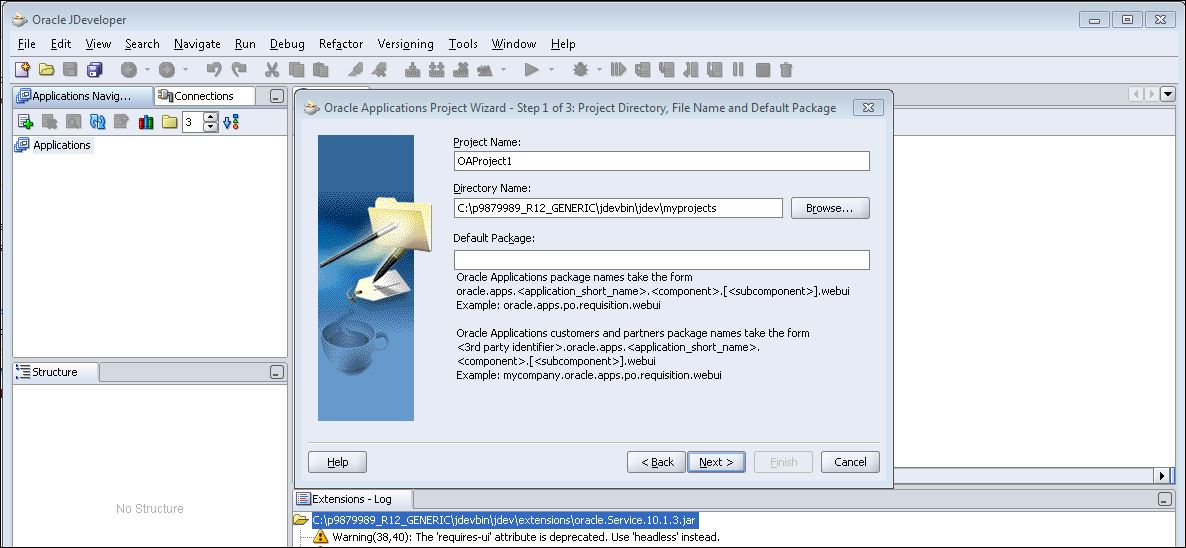Screen dimensions: 1186x548
Task: Open the Debug menu
Action: (287, 44)
